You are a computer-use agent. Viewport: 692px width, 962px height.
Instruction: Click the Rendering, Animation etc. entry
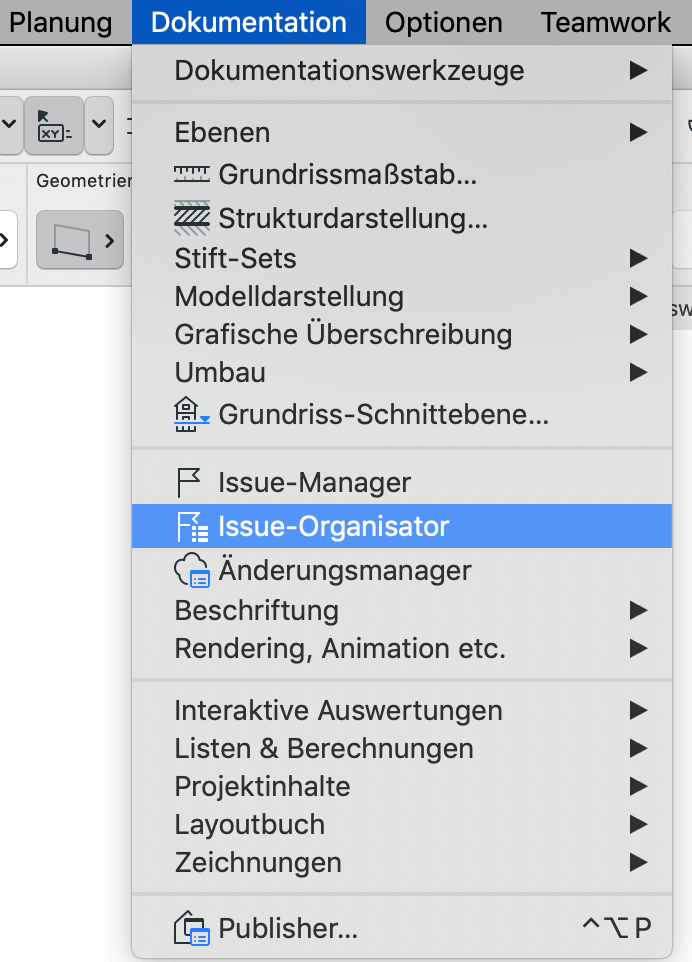(340, 648)
